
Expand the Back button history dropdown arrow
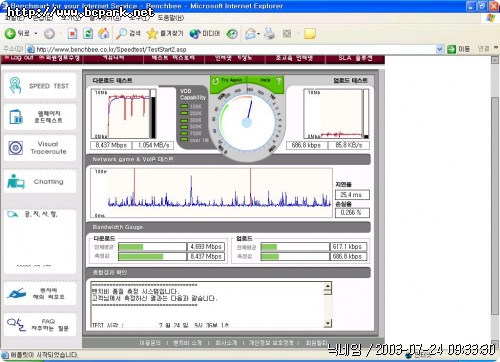[36, 34]
